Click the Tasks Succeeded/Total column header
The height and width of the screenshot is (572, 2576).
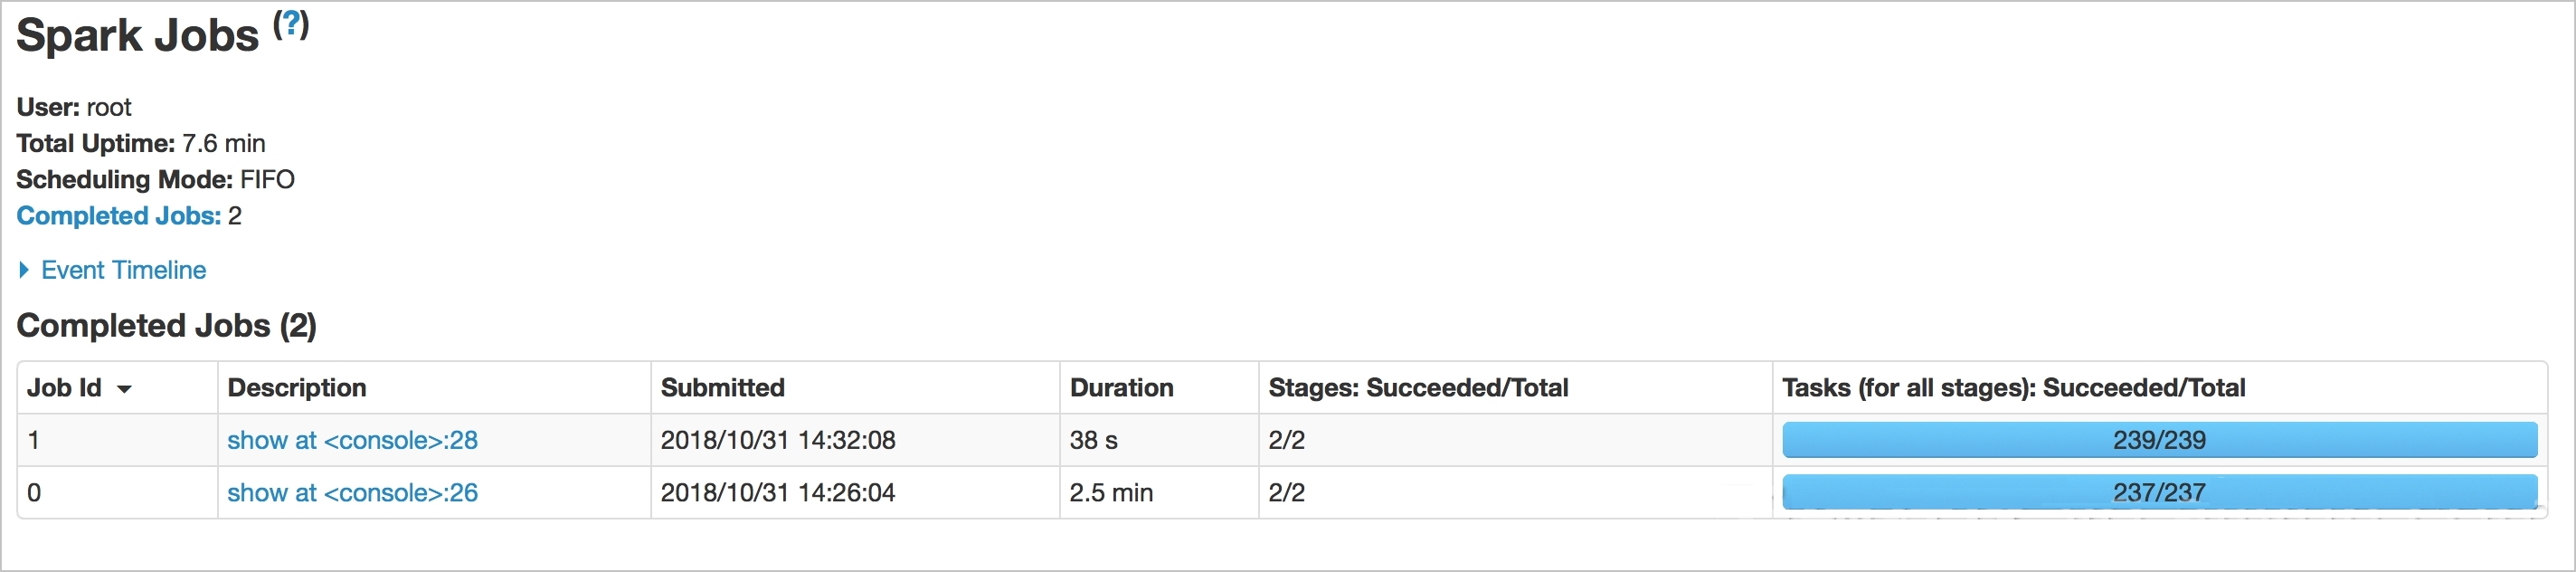point(2013,388)
